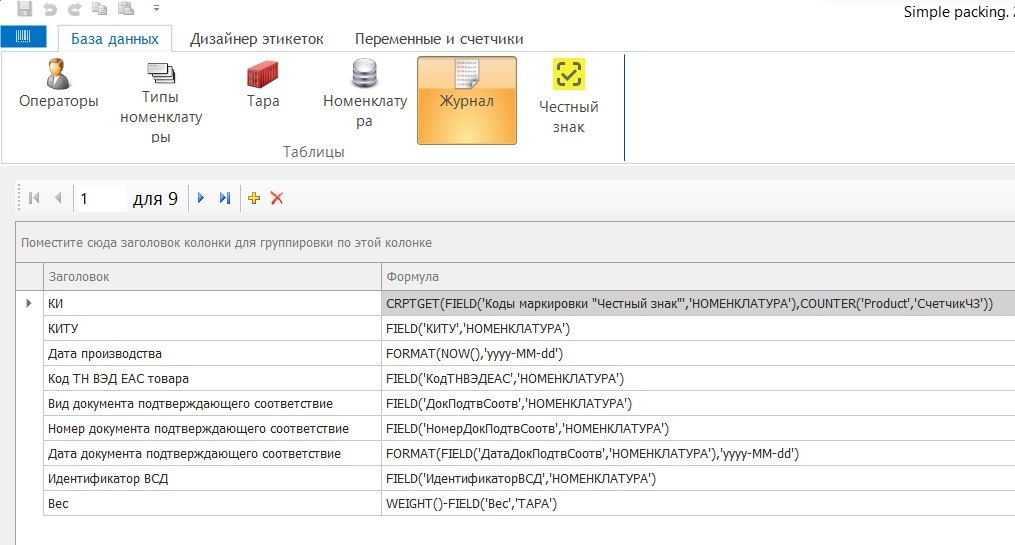Click row indicator arrow for КИ row
Image resolution: width=1015 pixels, height=545 pixels.
click(29, 303)
